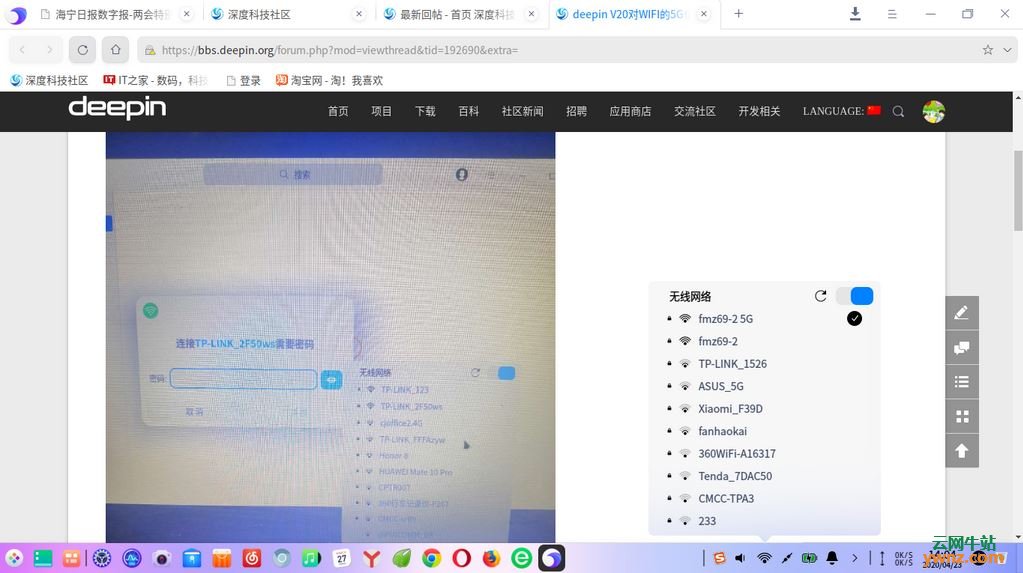Reload the page with the refresh button
The height and width of the screenshot is (573, 1023).
pyautogui.click(x=82, y=50)
